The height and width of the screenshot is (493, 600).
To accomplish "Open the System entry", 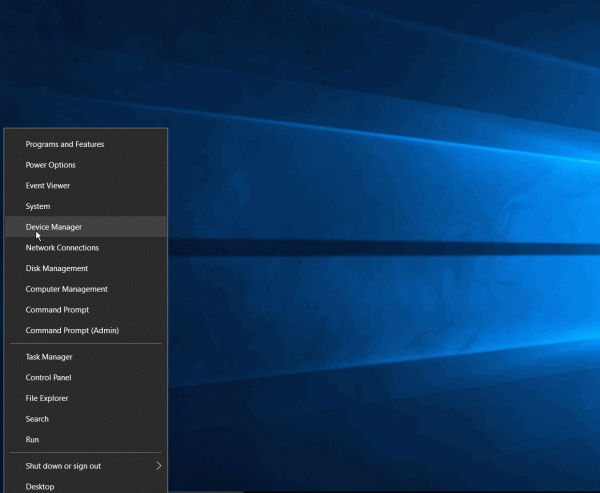I will click(x=86, y=206).
